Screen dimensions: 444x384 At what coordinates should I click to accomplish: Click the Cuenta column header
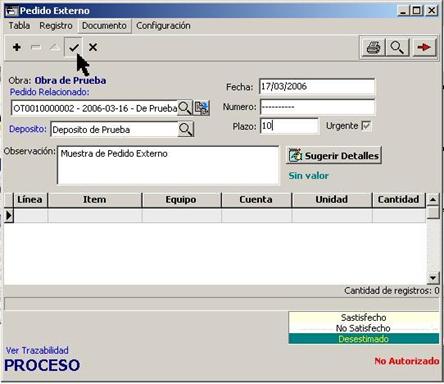coord(256,200)
